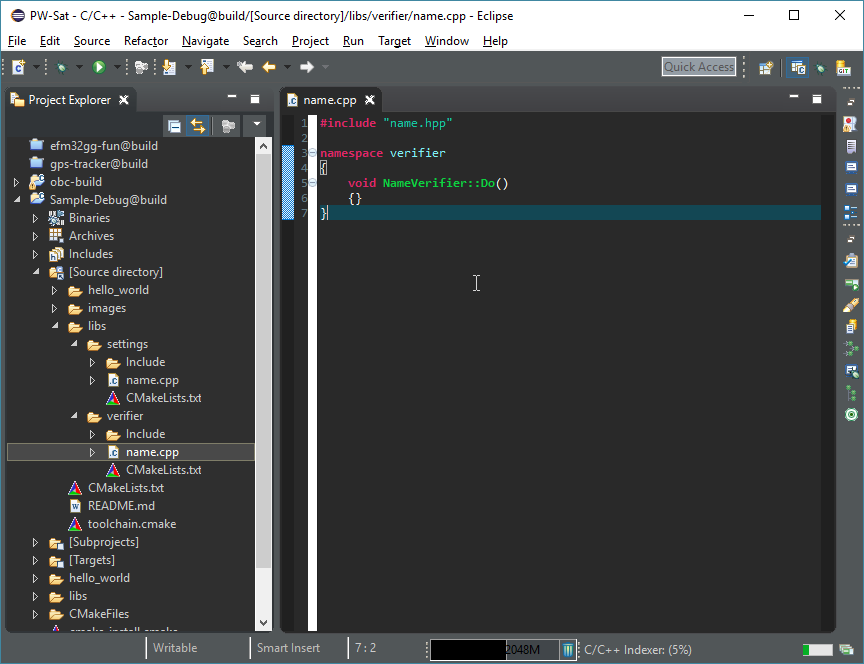Open the Navigate menu

click(x=205, y=41)
